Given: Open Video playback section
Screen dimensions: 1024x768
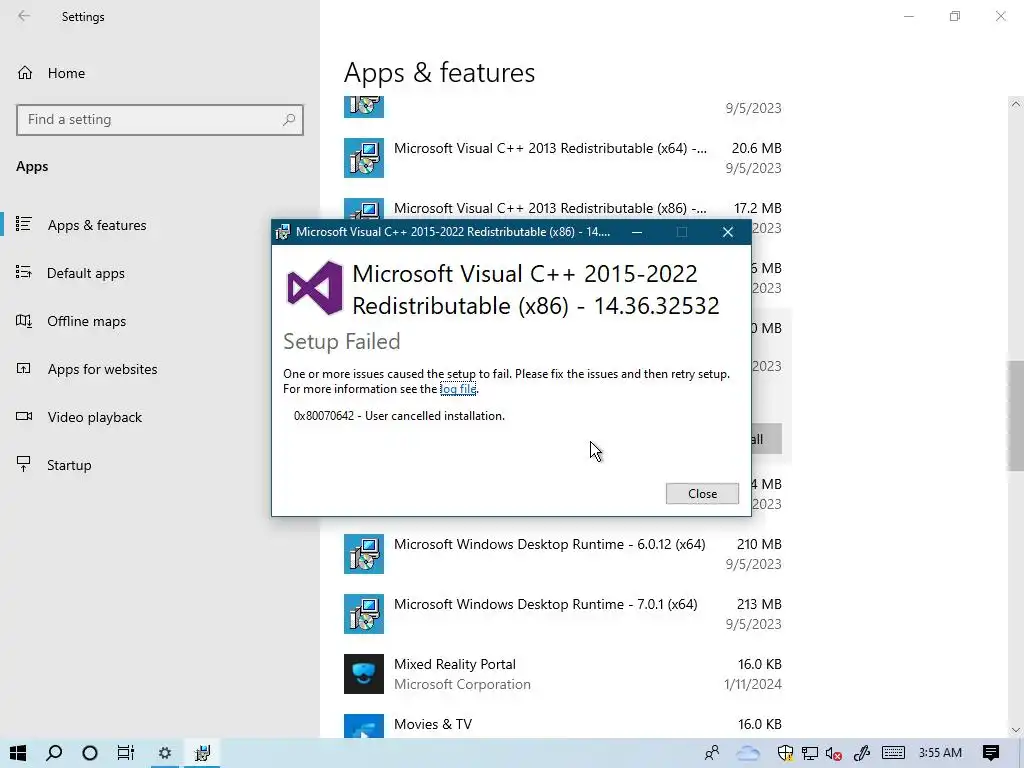Looking at the screenshot, I should pos(94,417).
